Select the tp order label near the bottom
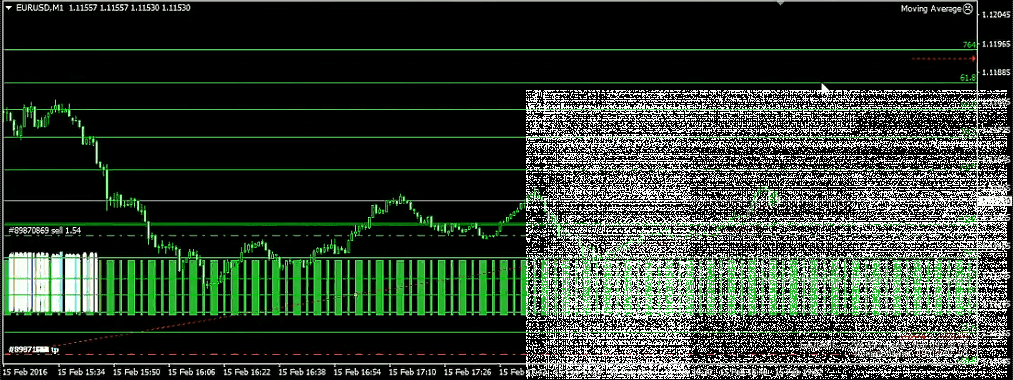 click(x=33, y=350)
